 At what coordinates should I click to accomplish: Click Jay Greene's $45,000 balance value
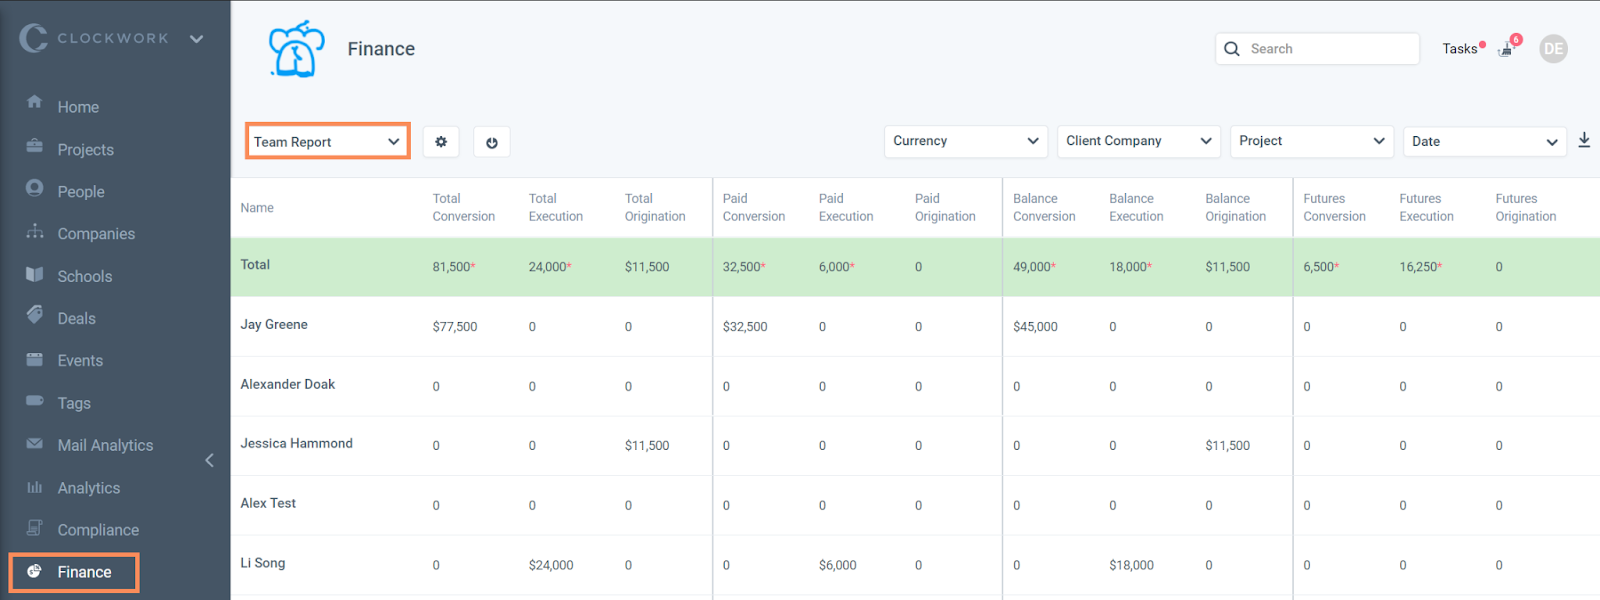coord(1035,327)
